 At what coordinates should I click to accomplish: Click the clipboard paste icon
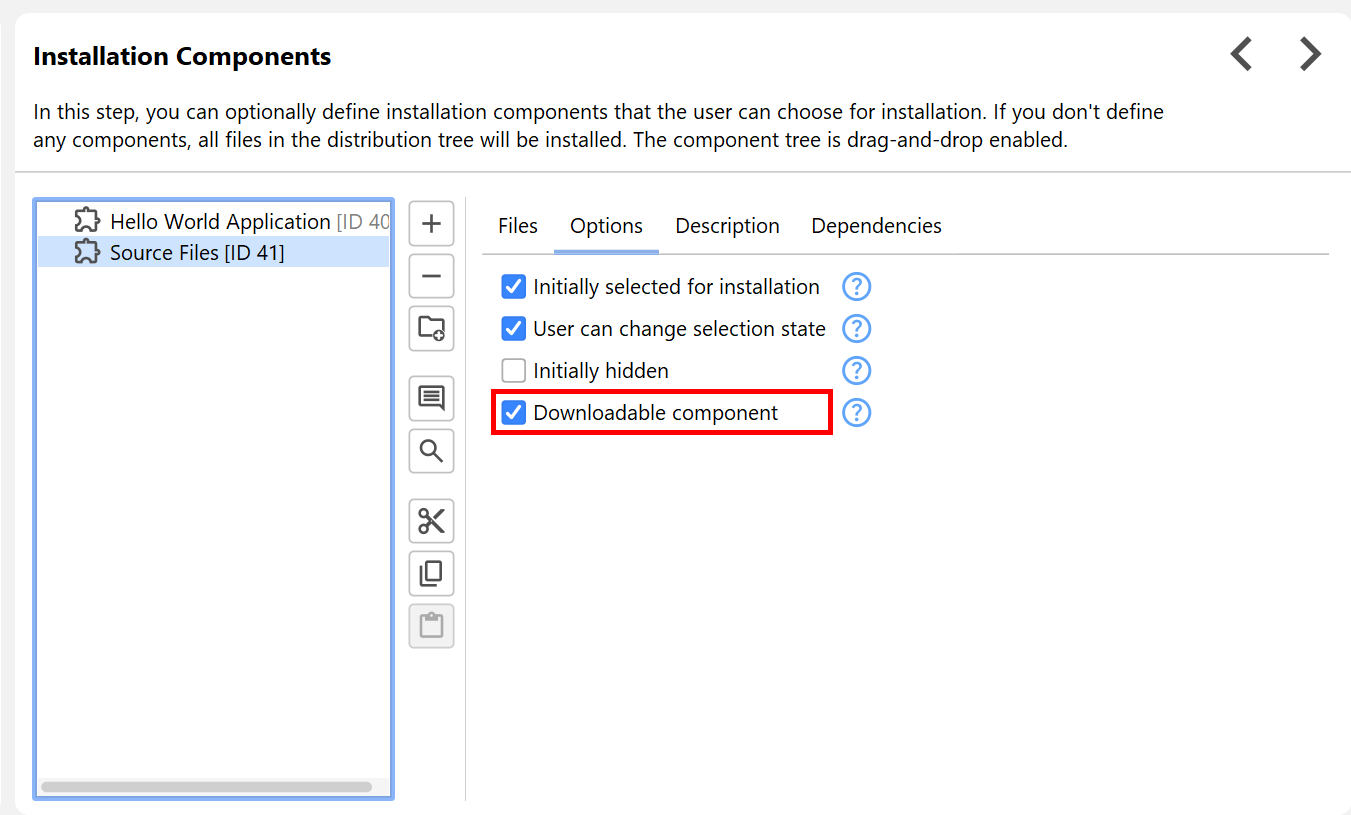[431, 626]
